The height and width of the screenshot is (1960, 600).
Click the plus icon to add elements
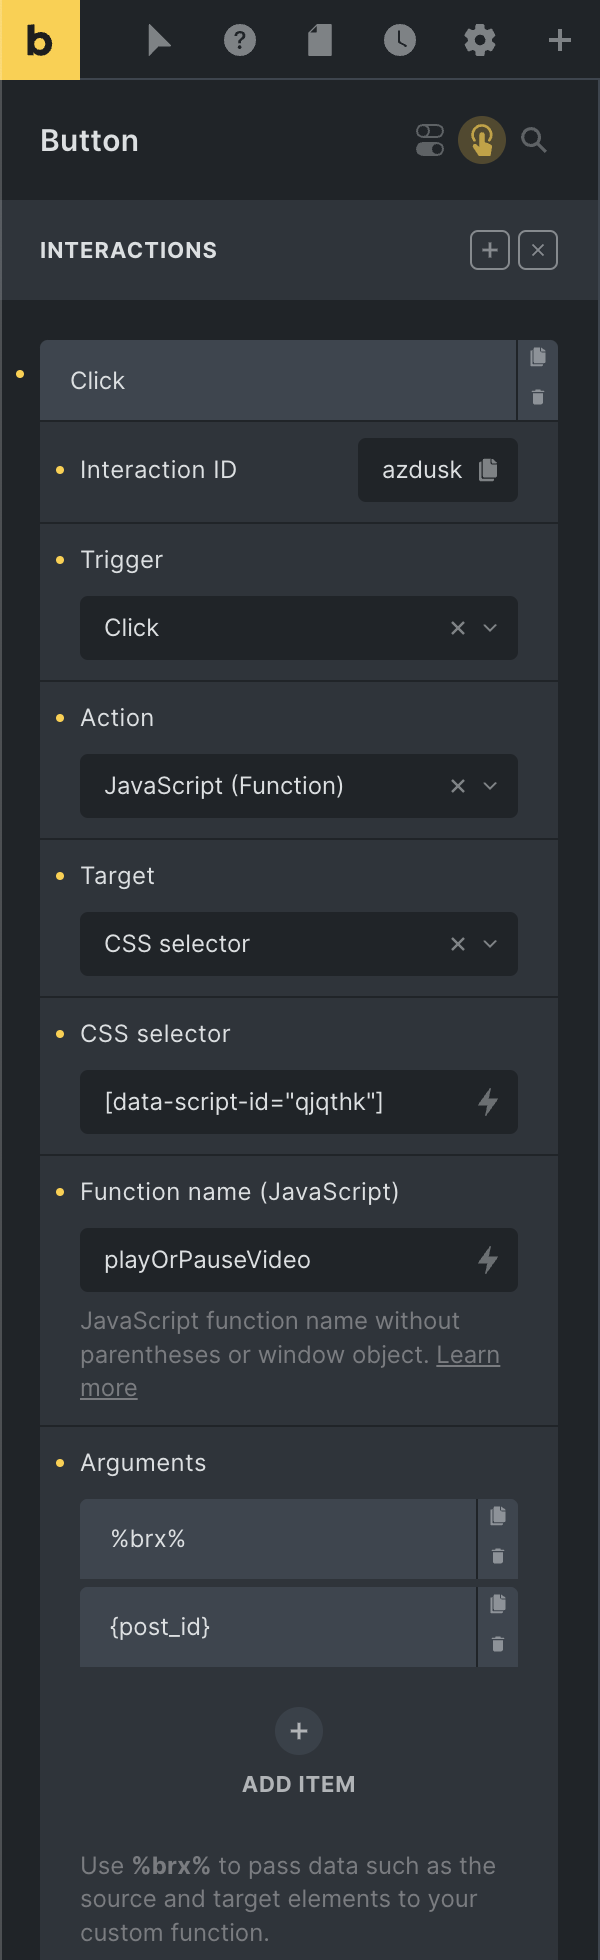pyautogui.click(x=560, y=40)
